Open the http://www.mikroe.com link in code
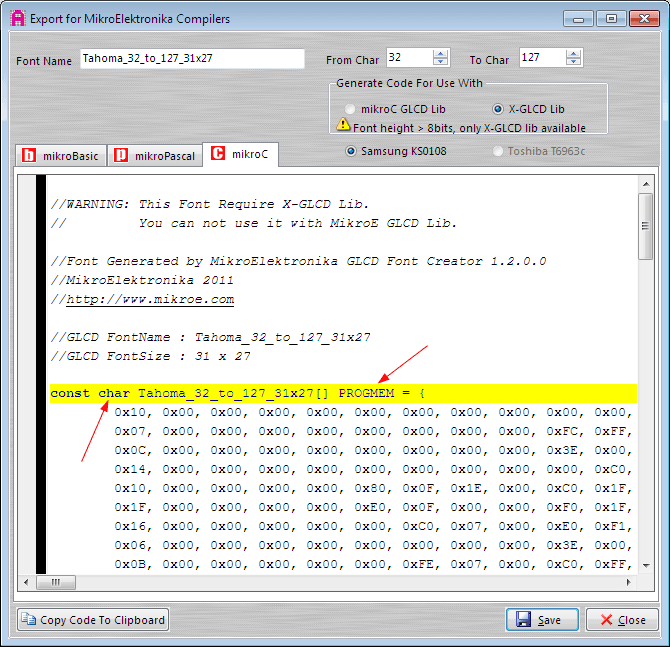The width and height of the screenshot is (670, 647). tap(150, 299)
